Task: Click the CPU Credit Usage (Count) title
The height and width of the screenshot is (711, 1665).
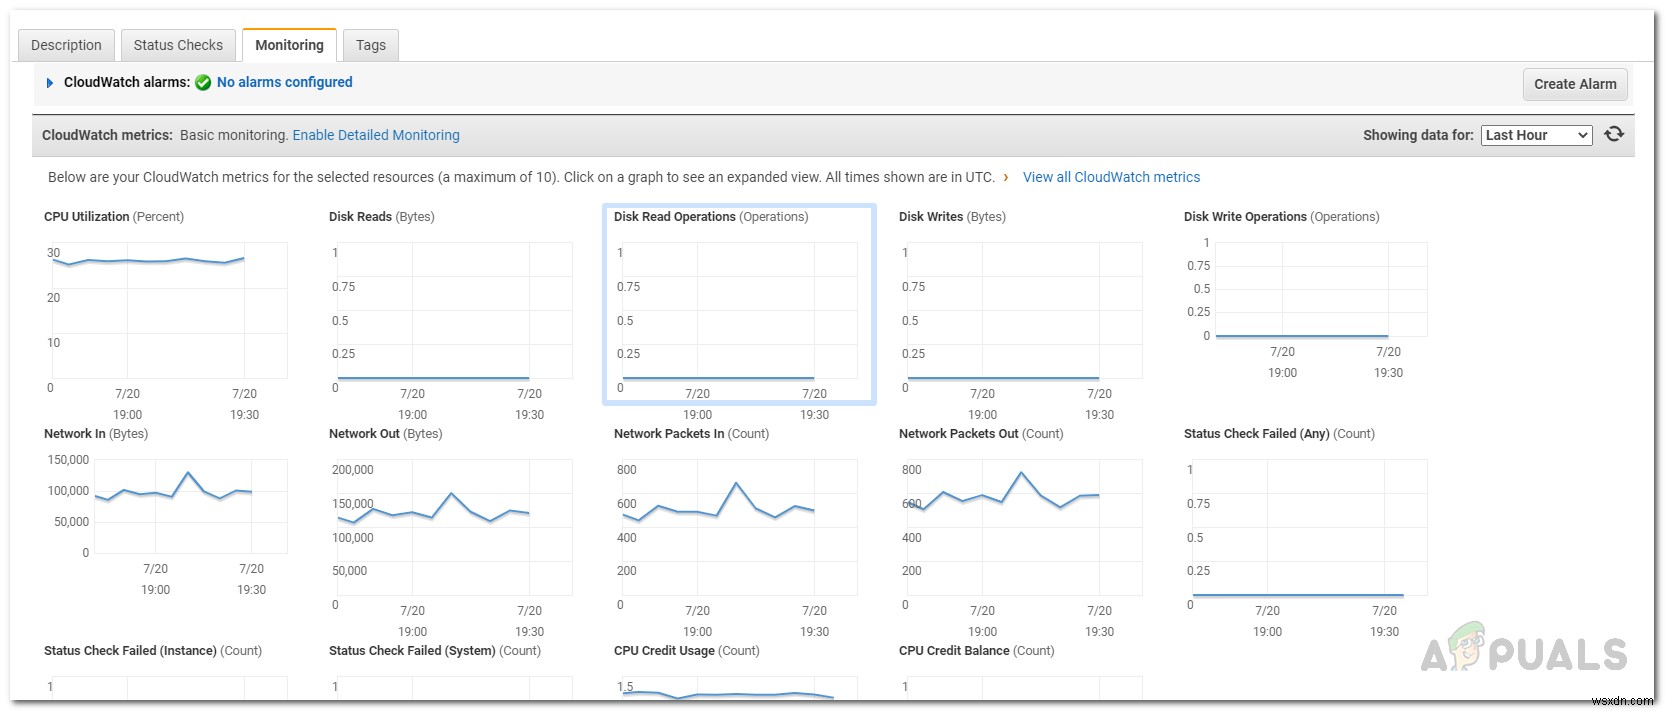Action: 687,651
